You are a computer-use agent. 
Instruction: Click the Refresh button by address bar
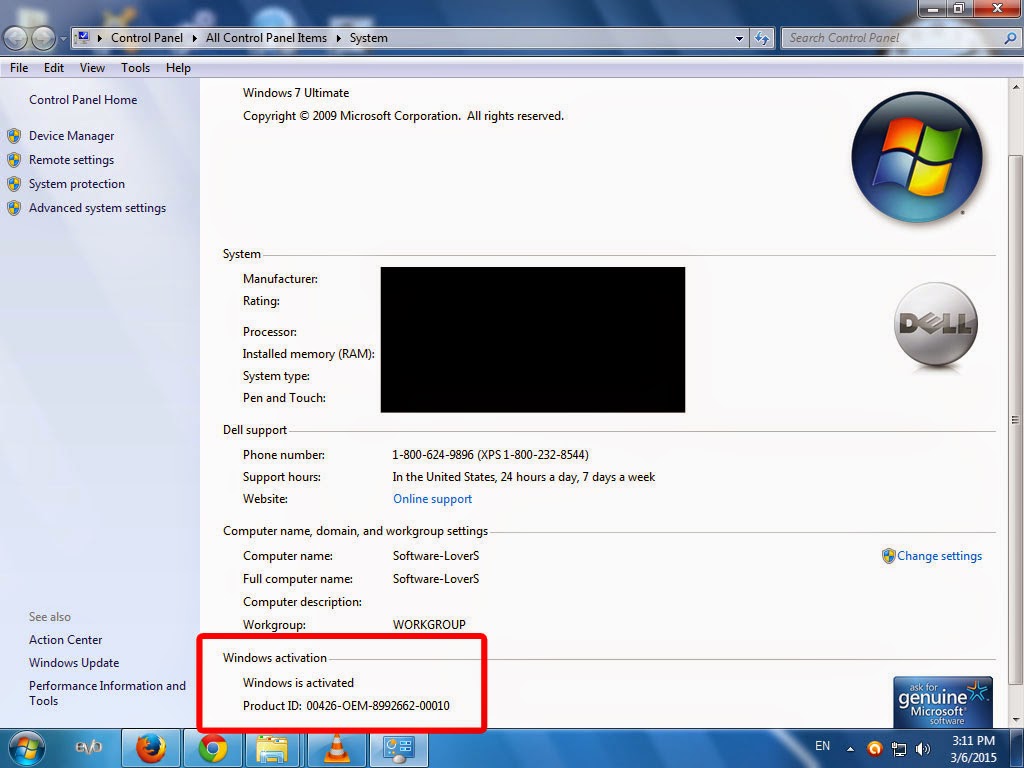click(761, 38)
